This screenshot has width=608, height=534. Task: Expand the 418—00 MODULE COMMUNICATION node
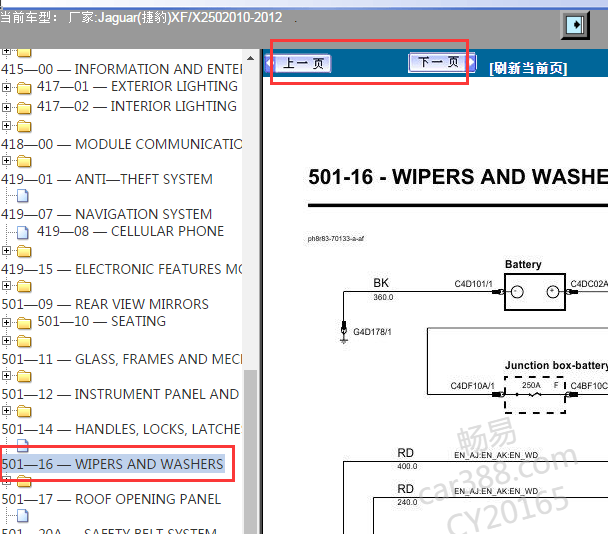point(6,125)
